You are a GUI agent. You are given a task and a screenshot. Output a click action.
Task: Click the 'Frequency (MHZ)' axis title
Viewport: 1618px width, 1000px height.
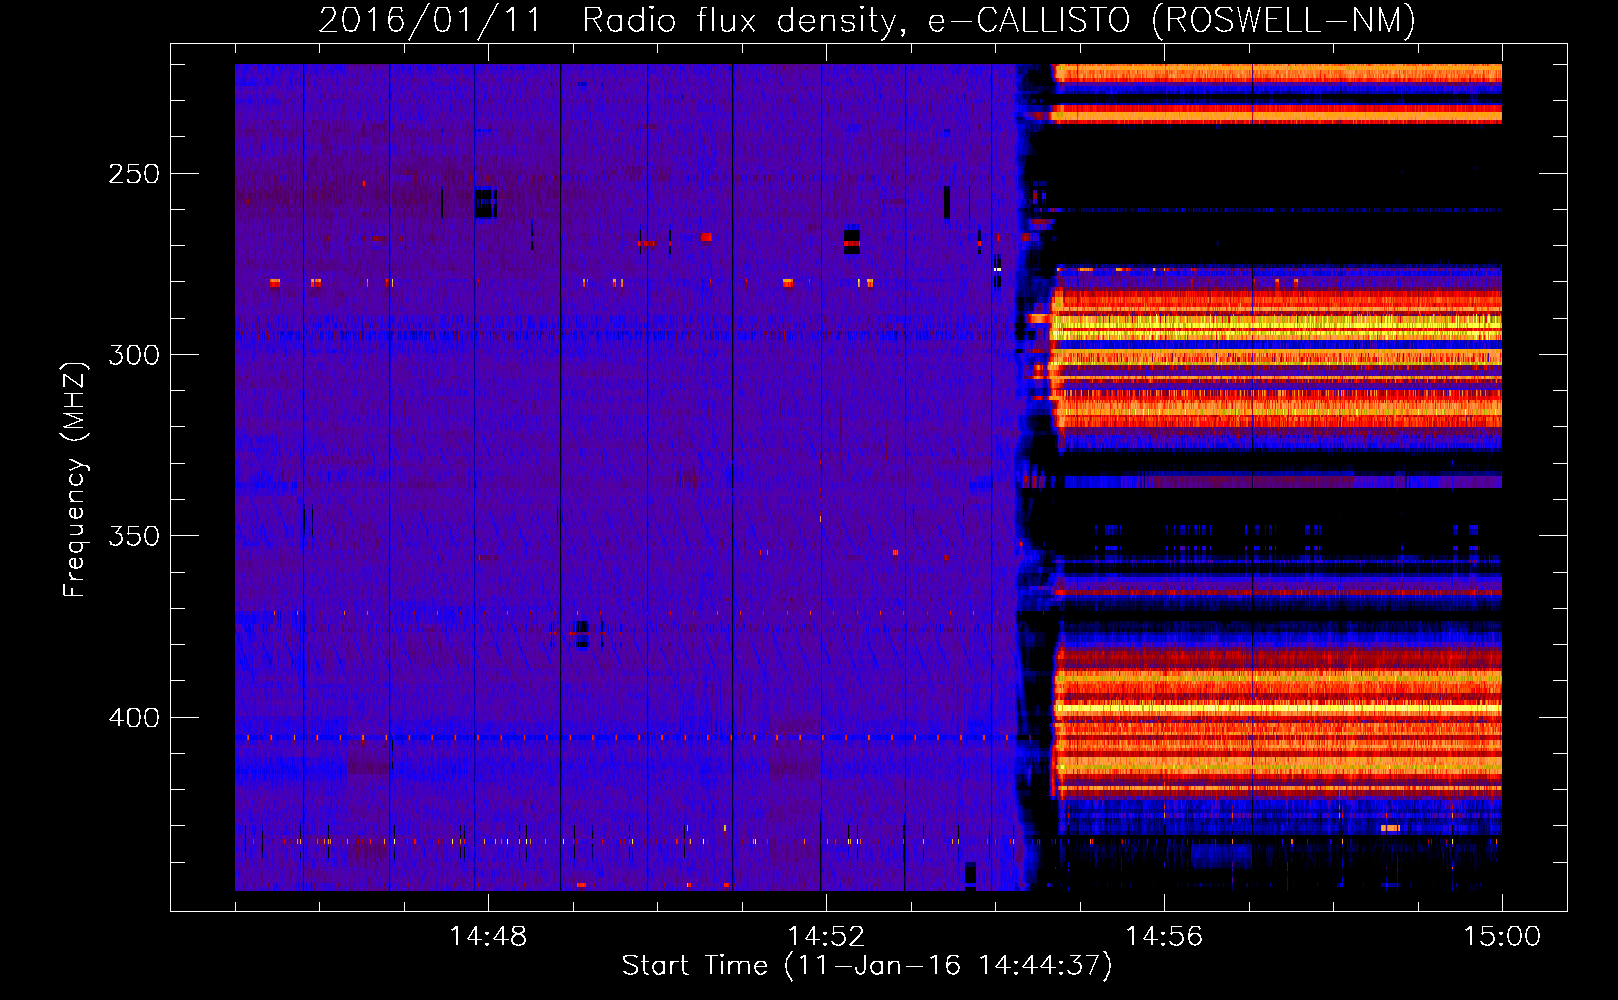tap(75, 479)
